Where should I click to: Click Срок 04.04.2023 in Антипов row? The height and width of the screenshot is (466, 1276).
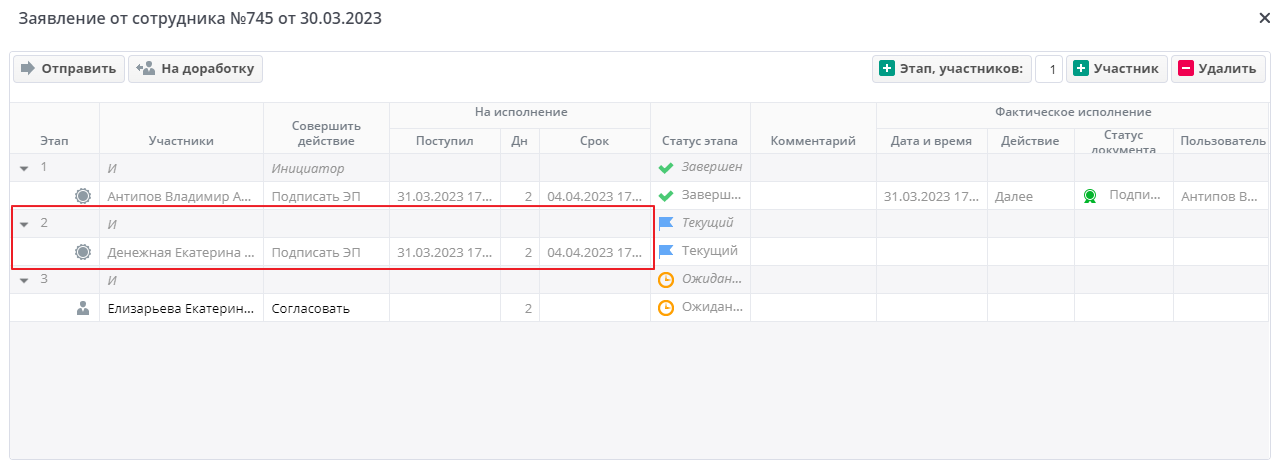[594, 196]
